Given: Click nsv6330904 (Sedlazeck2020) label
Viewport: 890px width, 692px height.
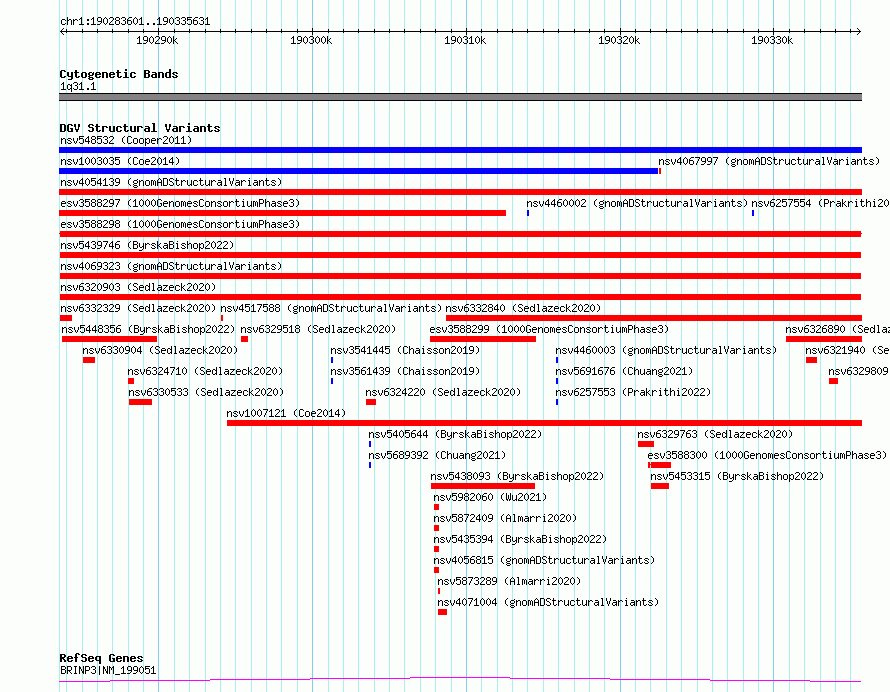Looking at the screenshot, I should tap(160, 350).
